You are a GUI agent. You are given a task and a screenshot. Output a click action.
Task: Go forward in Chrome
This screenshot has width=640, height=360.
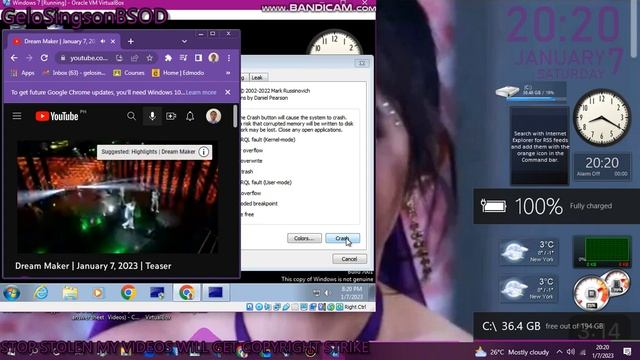[x=29, y=58]
